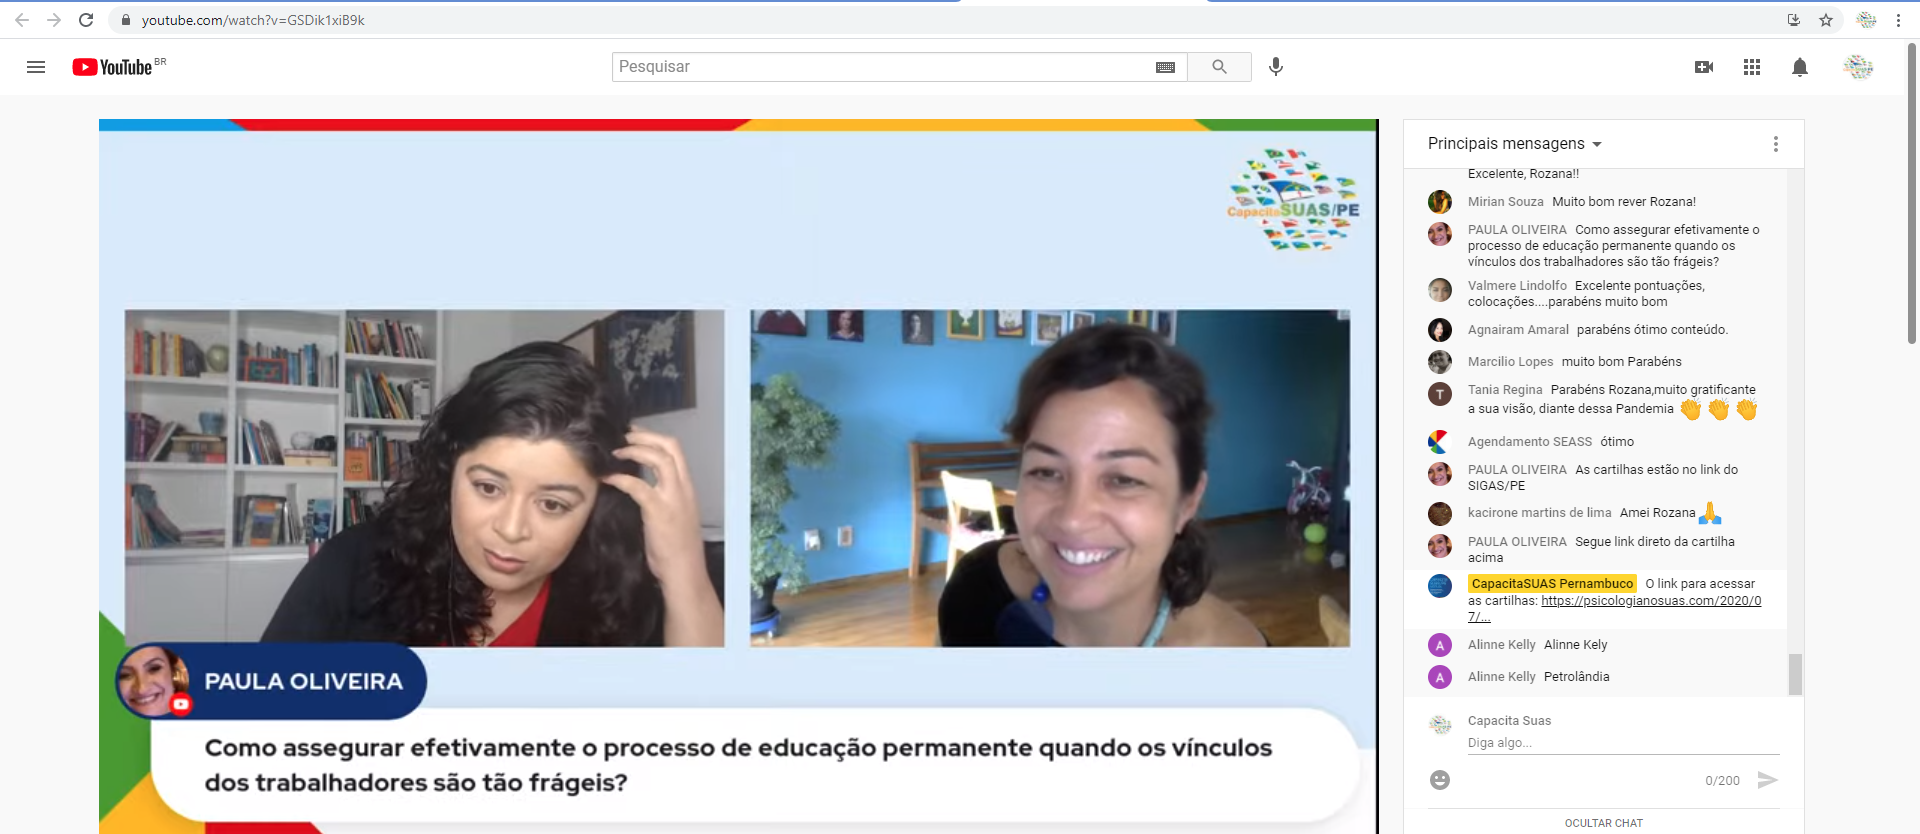Screen dimensions: 1920x834
Task: Bookmark this page with the star icon
Action: 1826,20
